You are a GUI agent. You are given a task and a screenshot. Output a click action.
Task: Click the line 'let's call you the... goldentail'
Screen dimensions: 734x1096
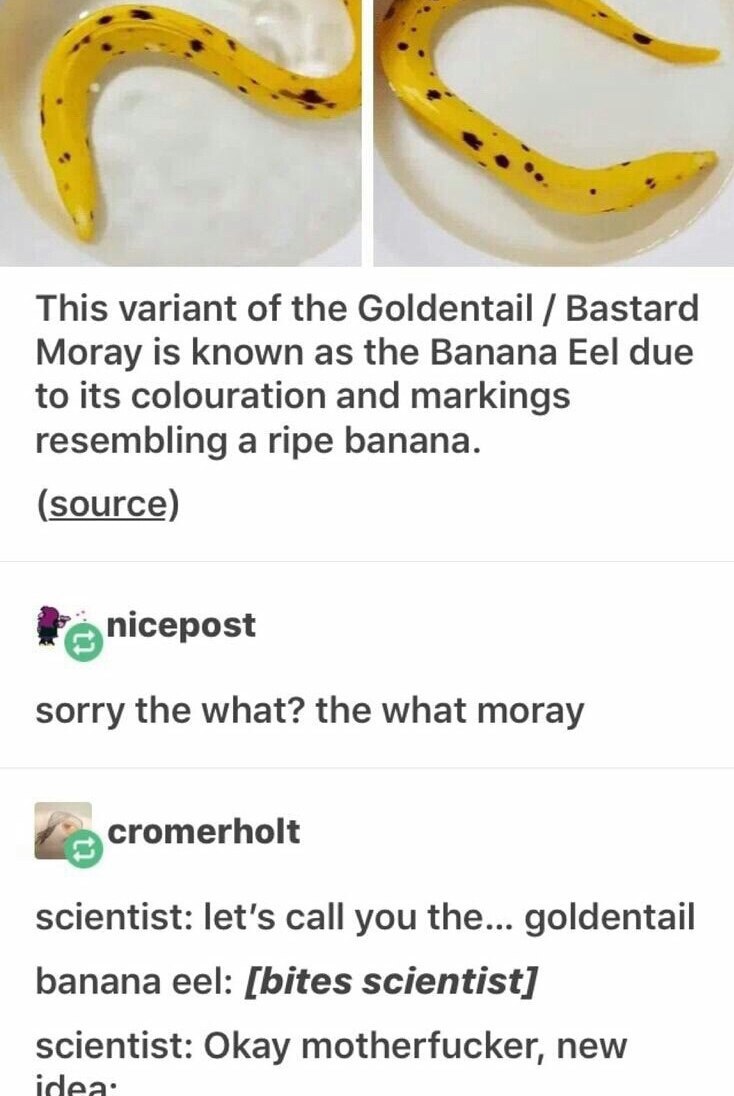[449, 917]
